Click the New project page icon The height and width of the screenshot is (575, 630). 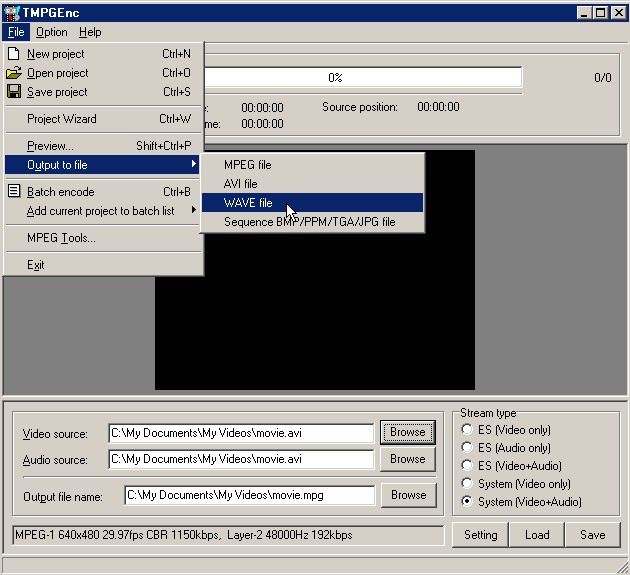14,53
